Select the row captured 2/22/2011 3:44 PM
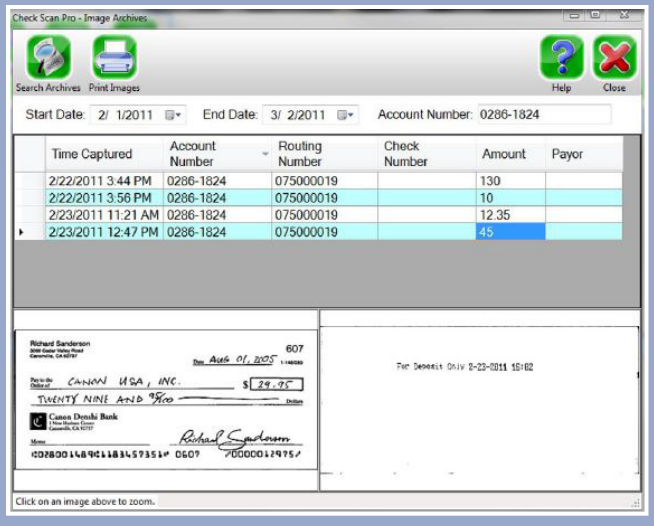Image resolution: width=654 pixels, height=526 pixels. [x=100, y=181]
